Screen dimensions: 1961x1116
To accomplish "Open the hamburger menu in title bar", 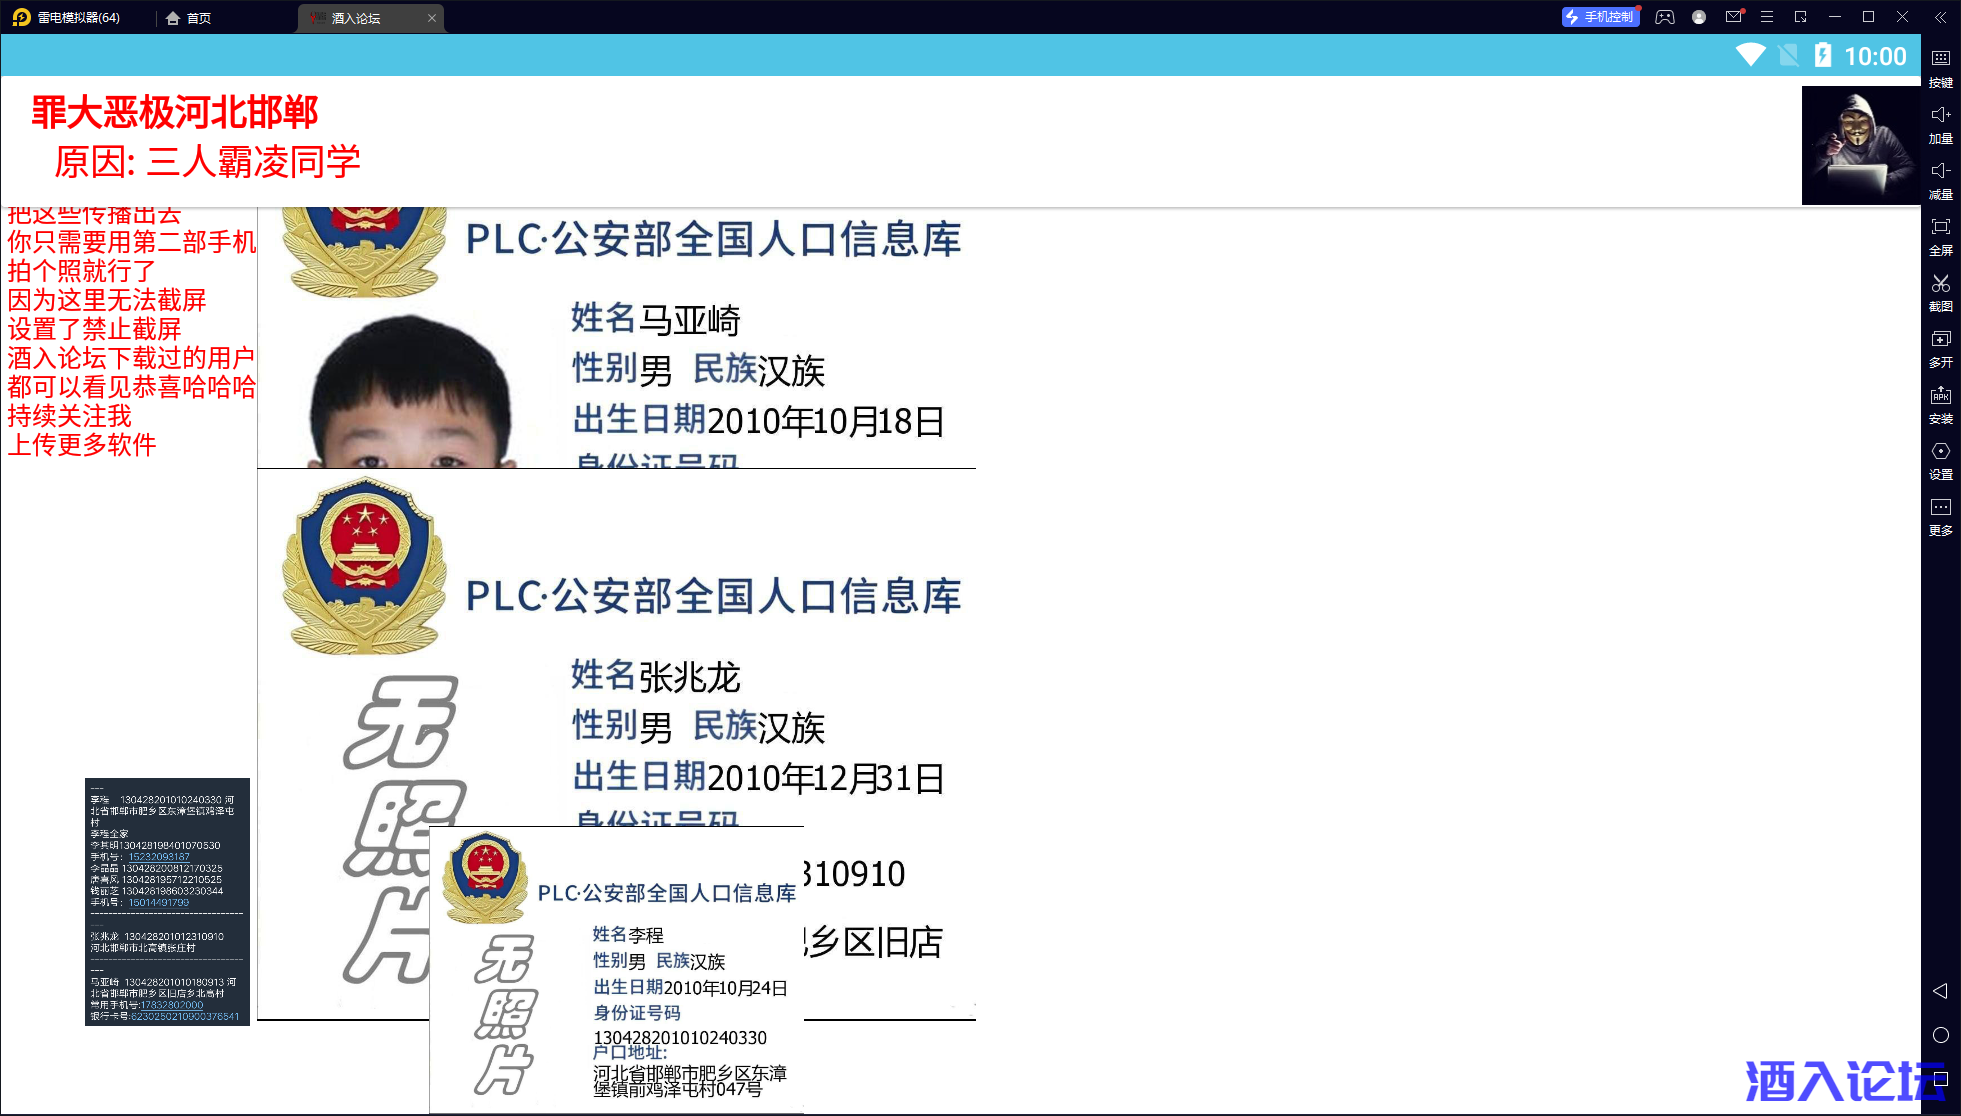I will (x=1767, y=17).
